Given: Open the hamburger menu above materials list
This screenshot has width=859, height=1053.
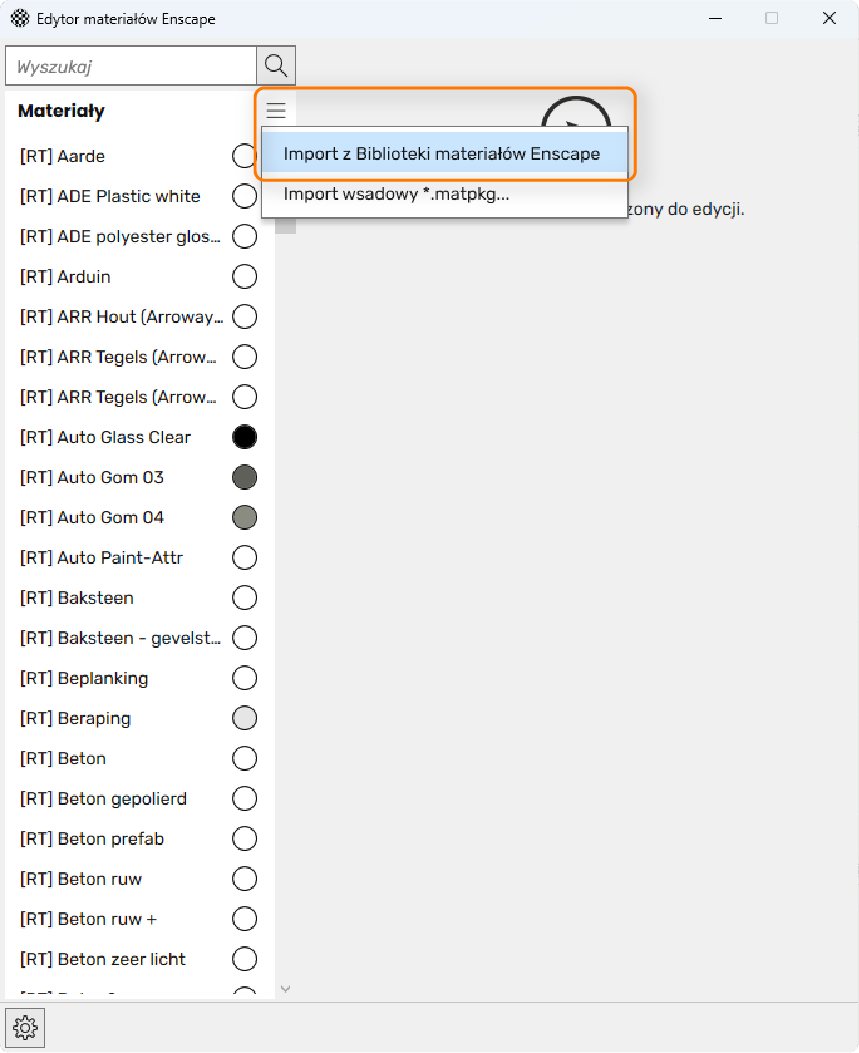Looking at the screenshot, I should point(276,110).
